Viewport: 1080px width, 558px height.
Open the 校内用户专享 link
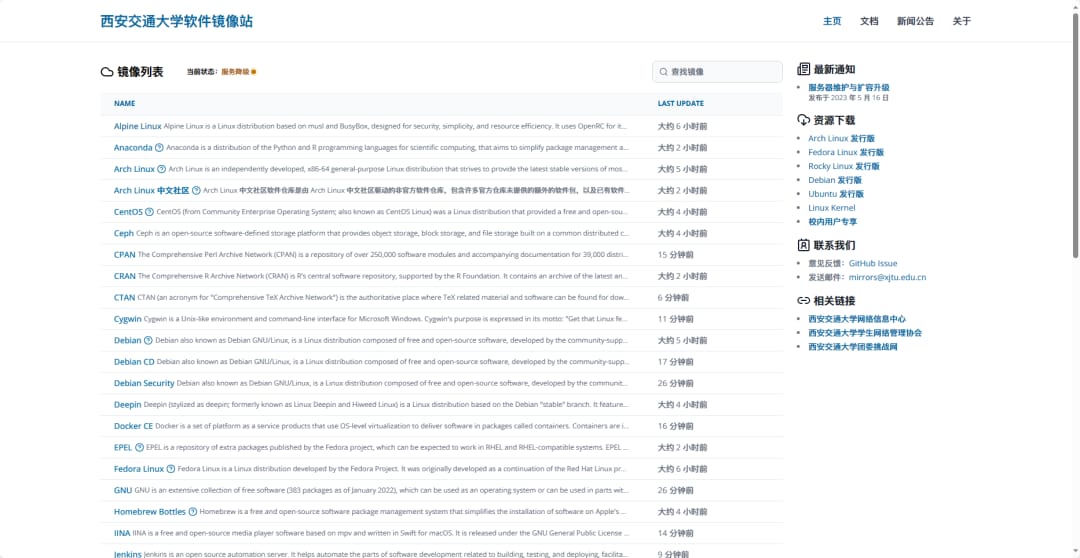(x=832, y=222)
